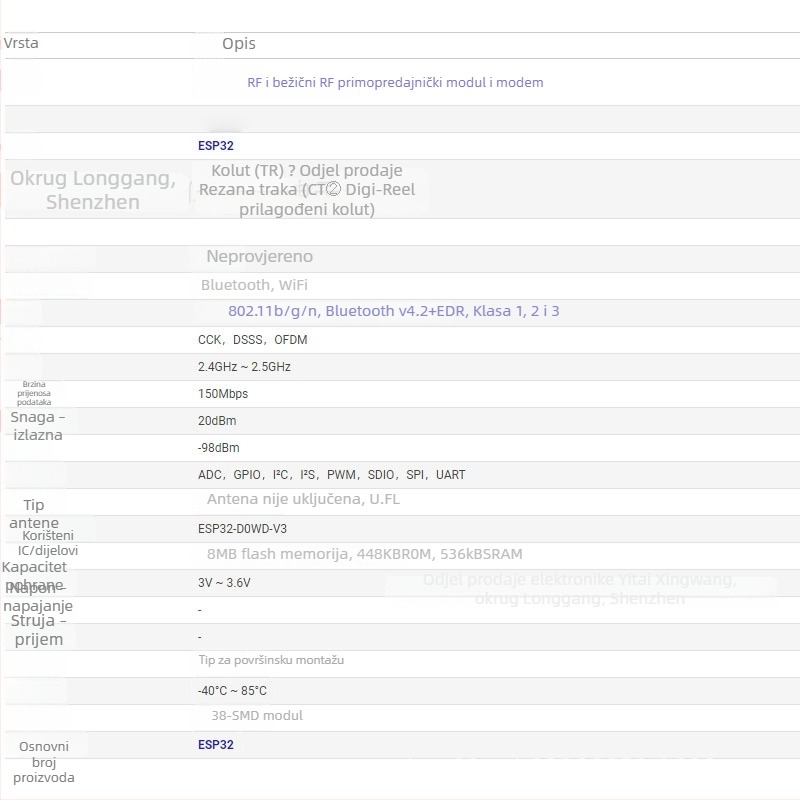Select the 150Mbps data rate value
The height and width of the screenshot is (800, 800).
[x=223, y=394]
